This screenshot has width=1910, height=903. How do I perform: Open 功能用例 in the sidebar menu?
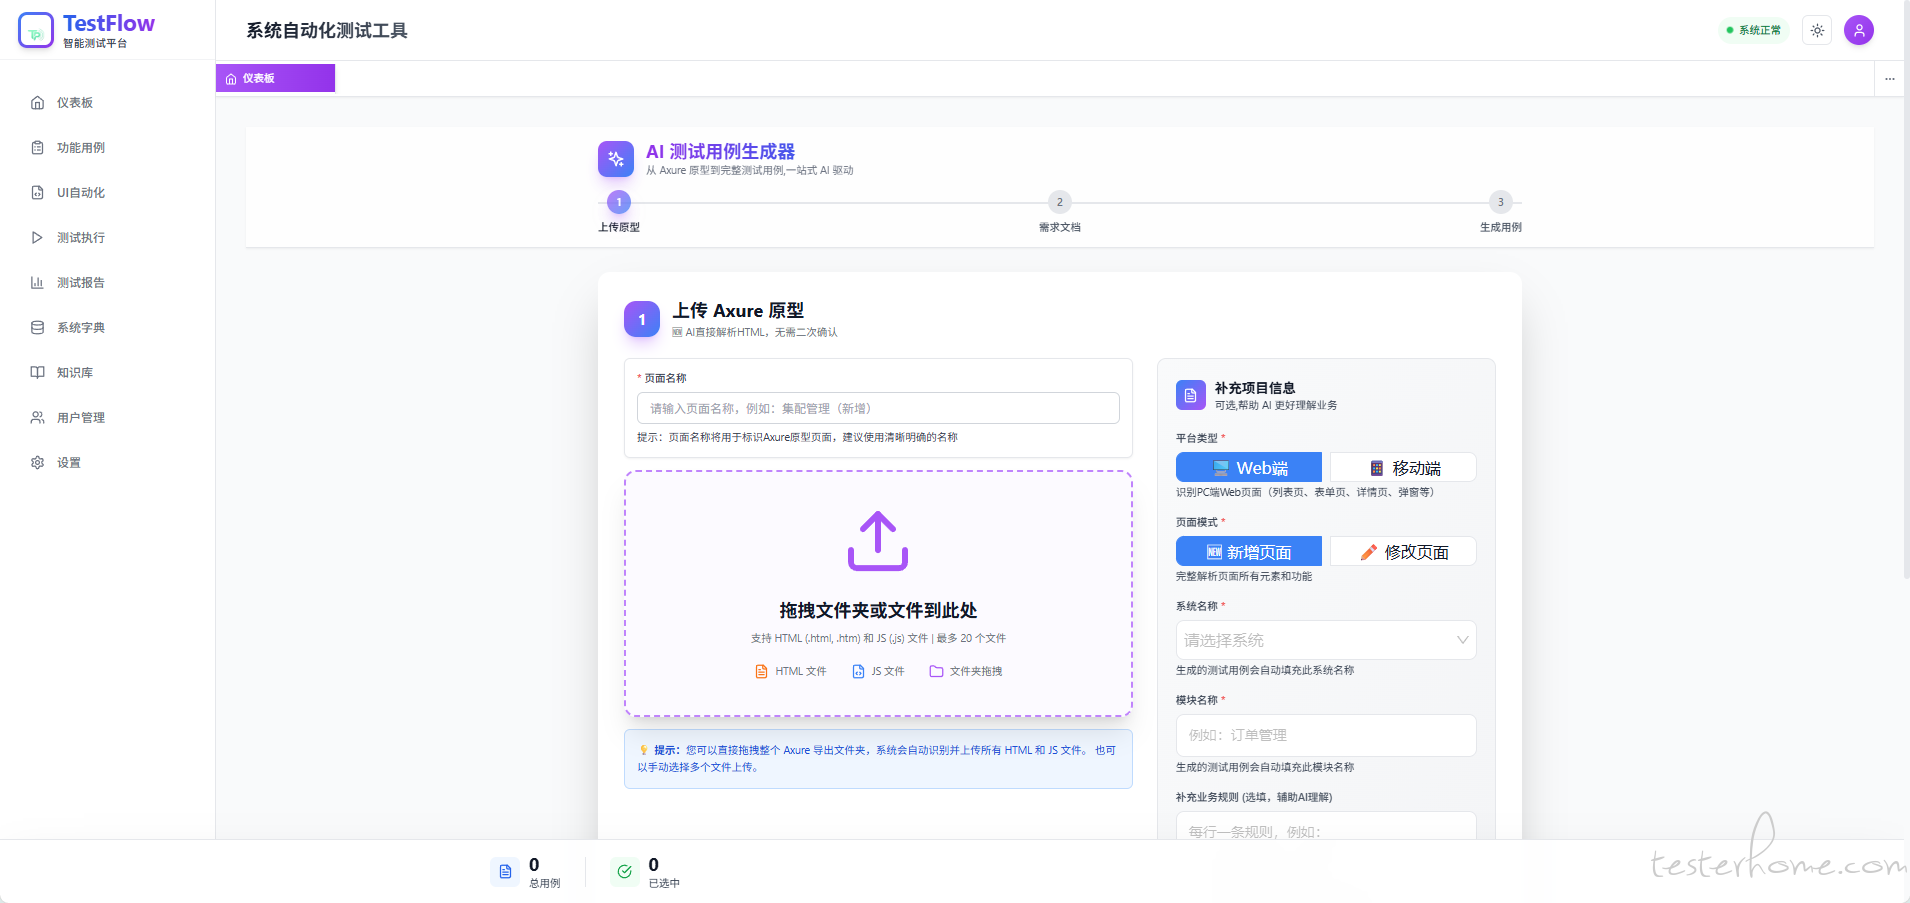tap(80, 148)
